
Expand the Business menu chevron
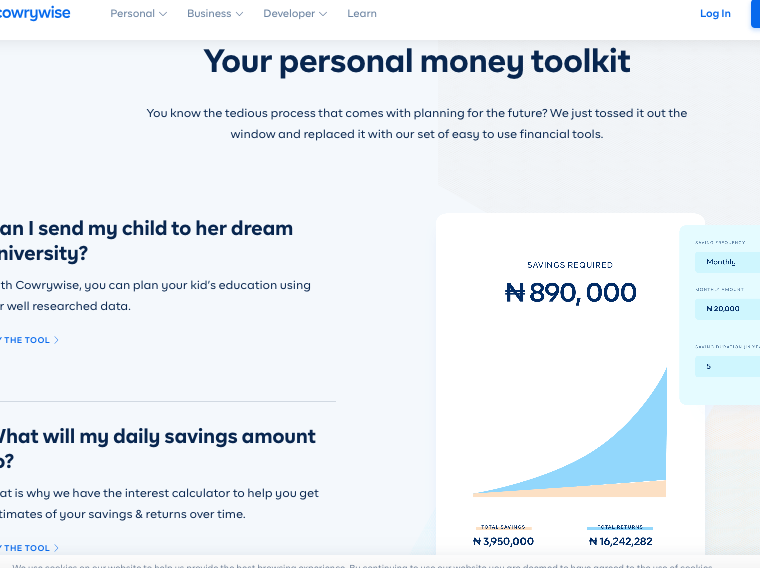click(239, 14)
